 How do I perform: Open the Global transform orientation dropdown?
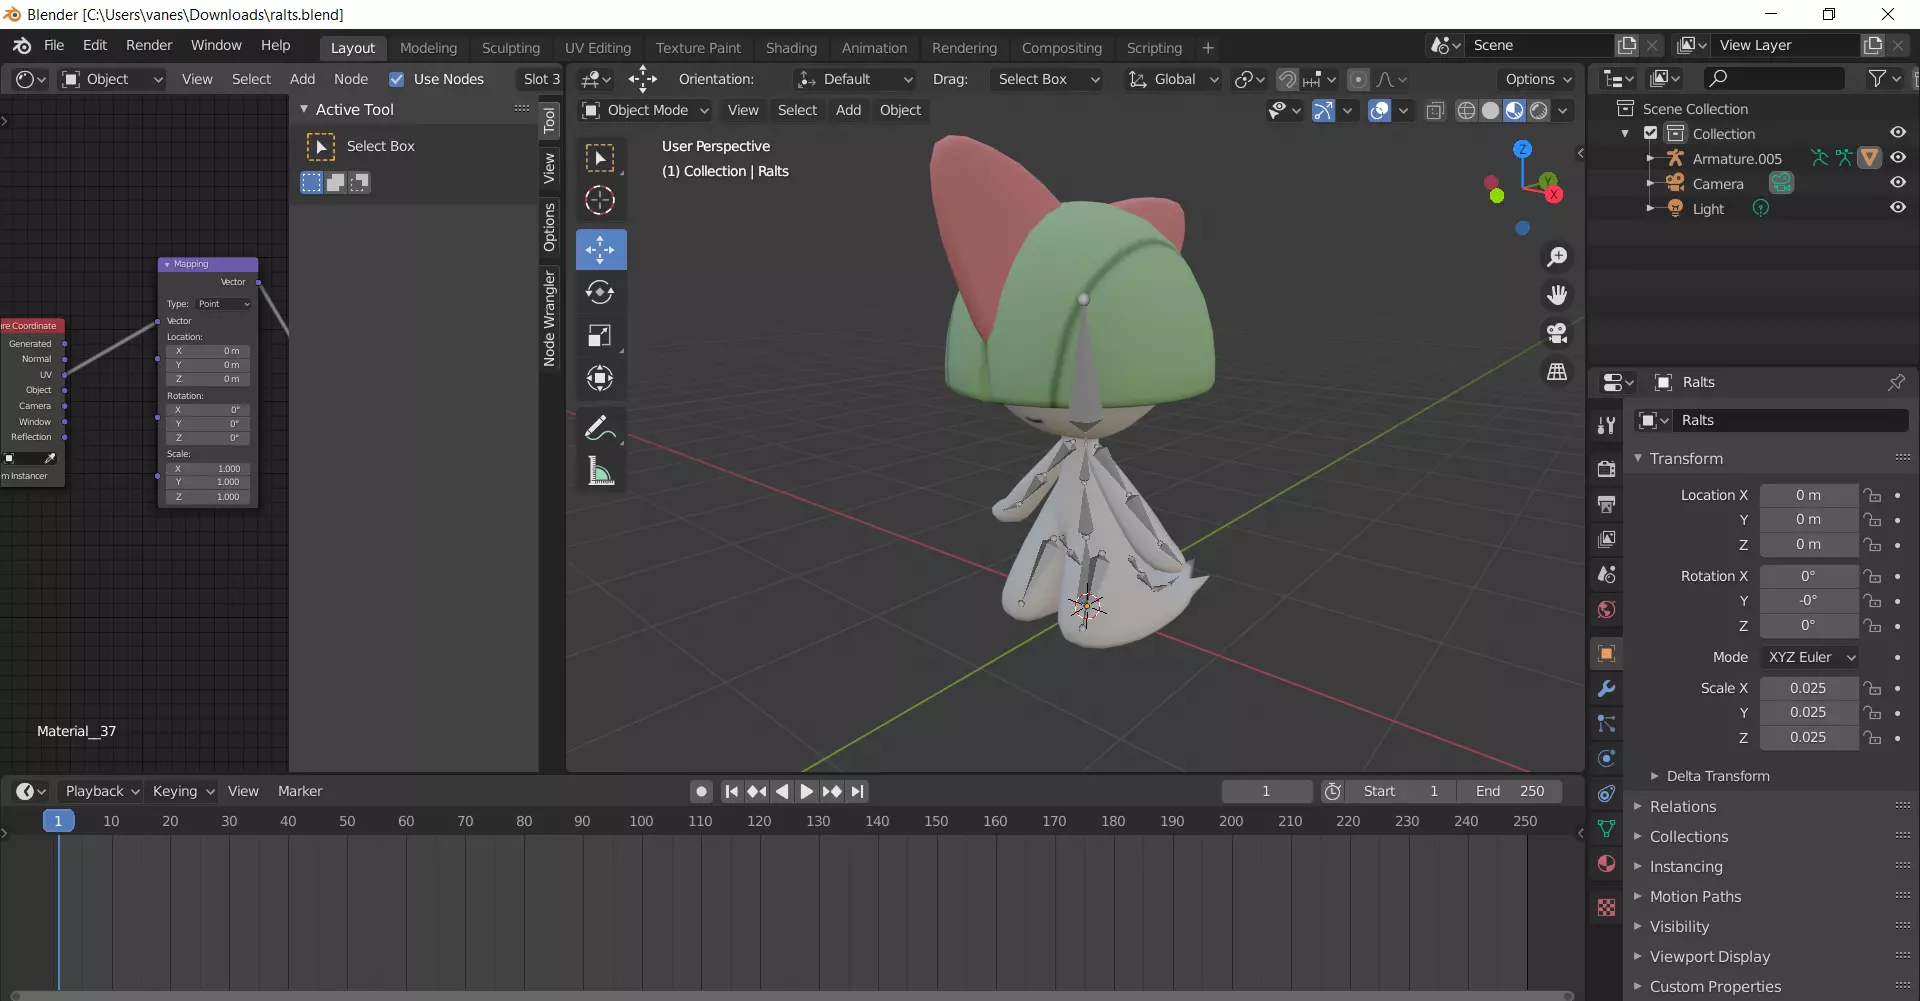pos(1173,79)
